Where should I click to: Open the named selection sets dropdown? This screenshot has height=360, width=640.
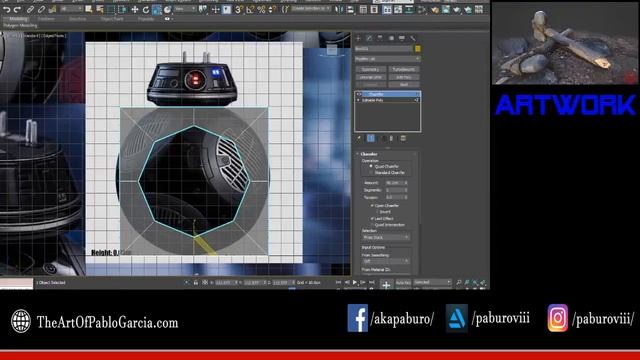(x=310, y=9)
